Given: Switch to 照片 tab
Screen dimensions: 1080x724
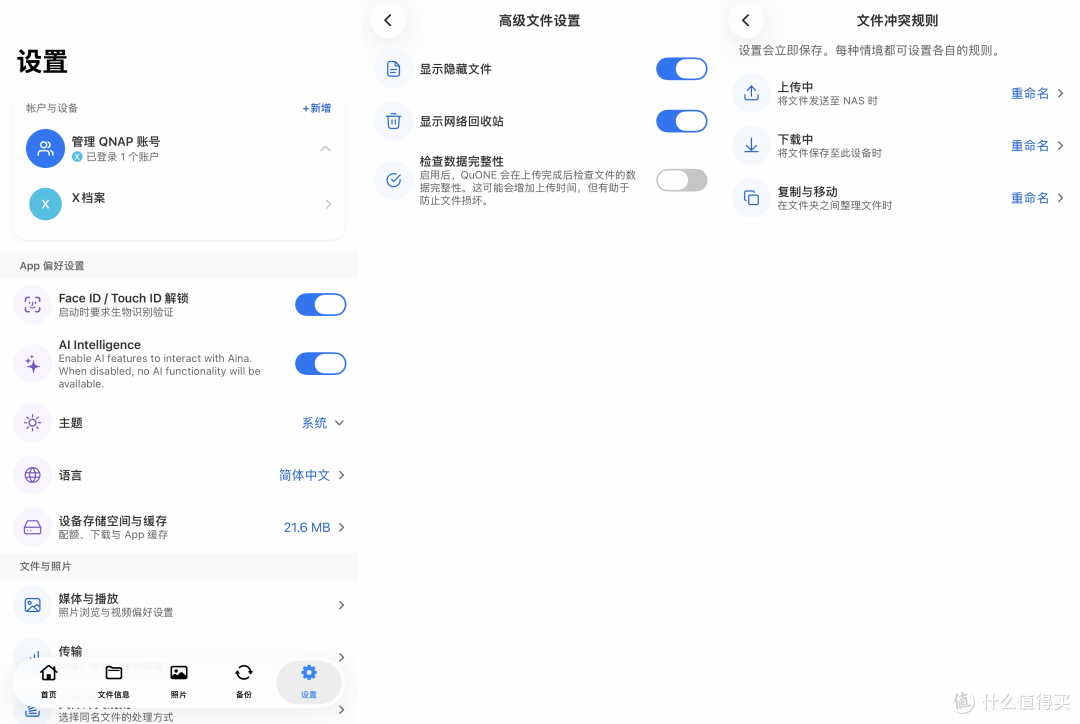Looking at the screenshot, I should pyautogui.click(x=178, y=681).
